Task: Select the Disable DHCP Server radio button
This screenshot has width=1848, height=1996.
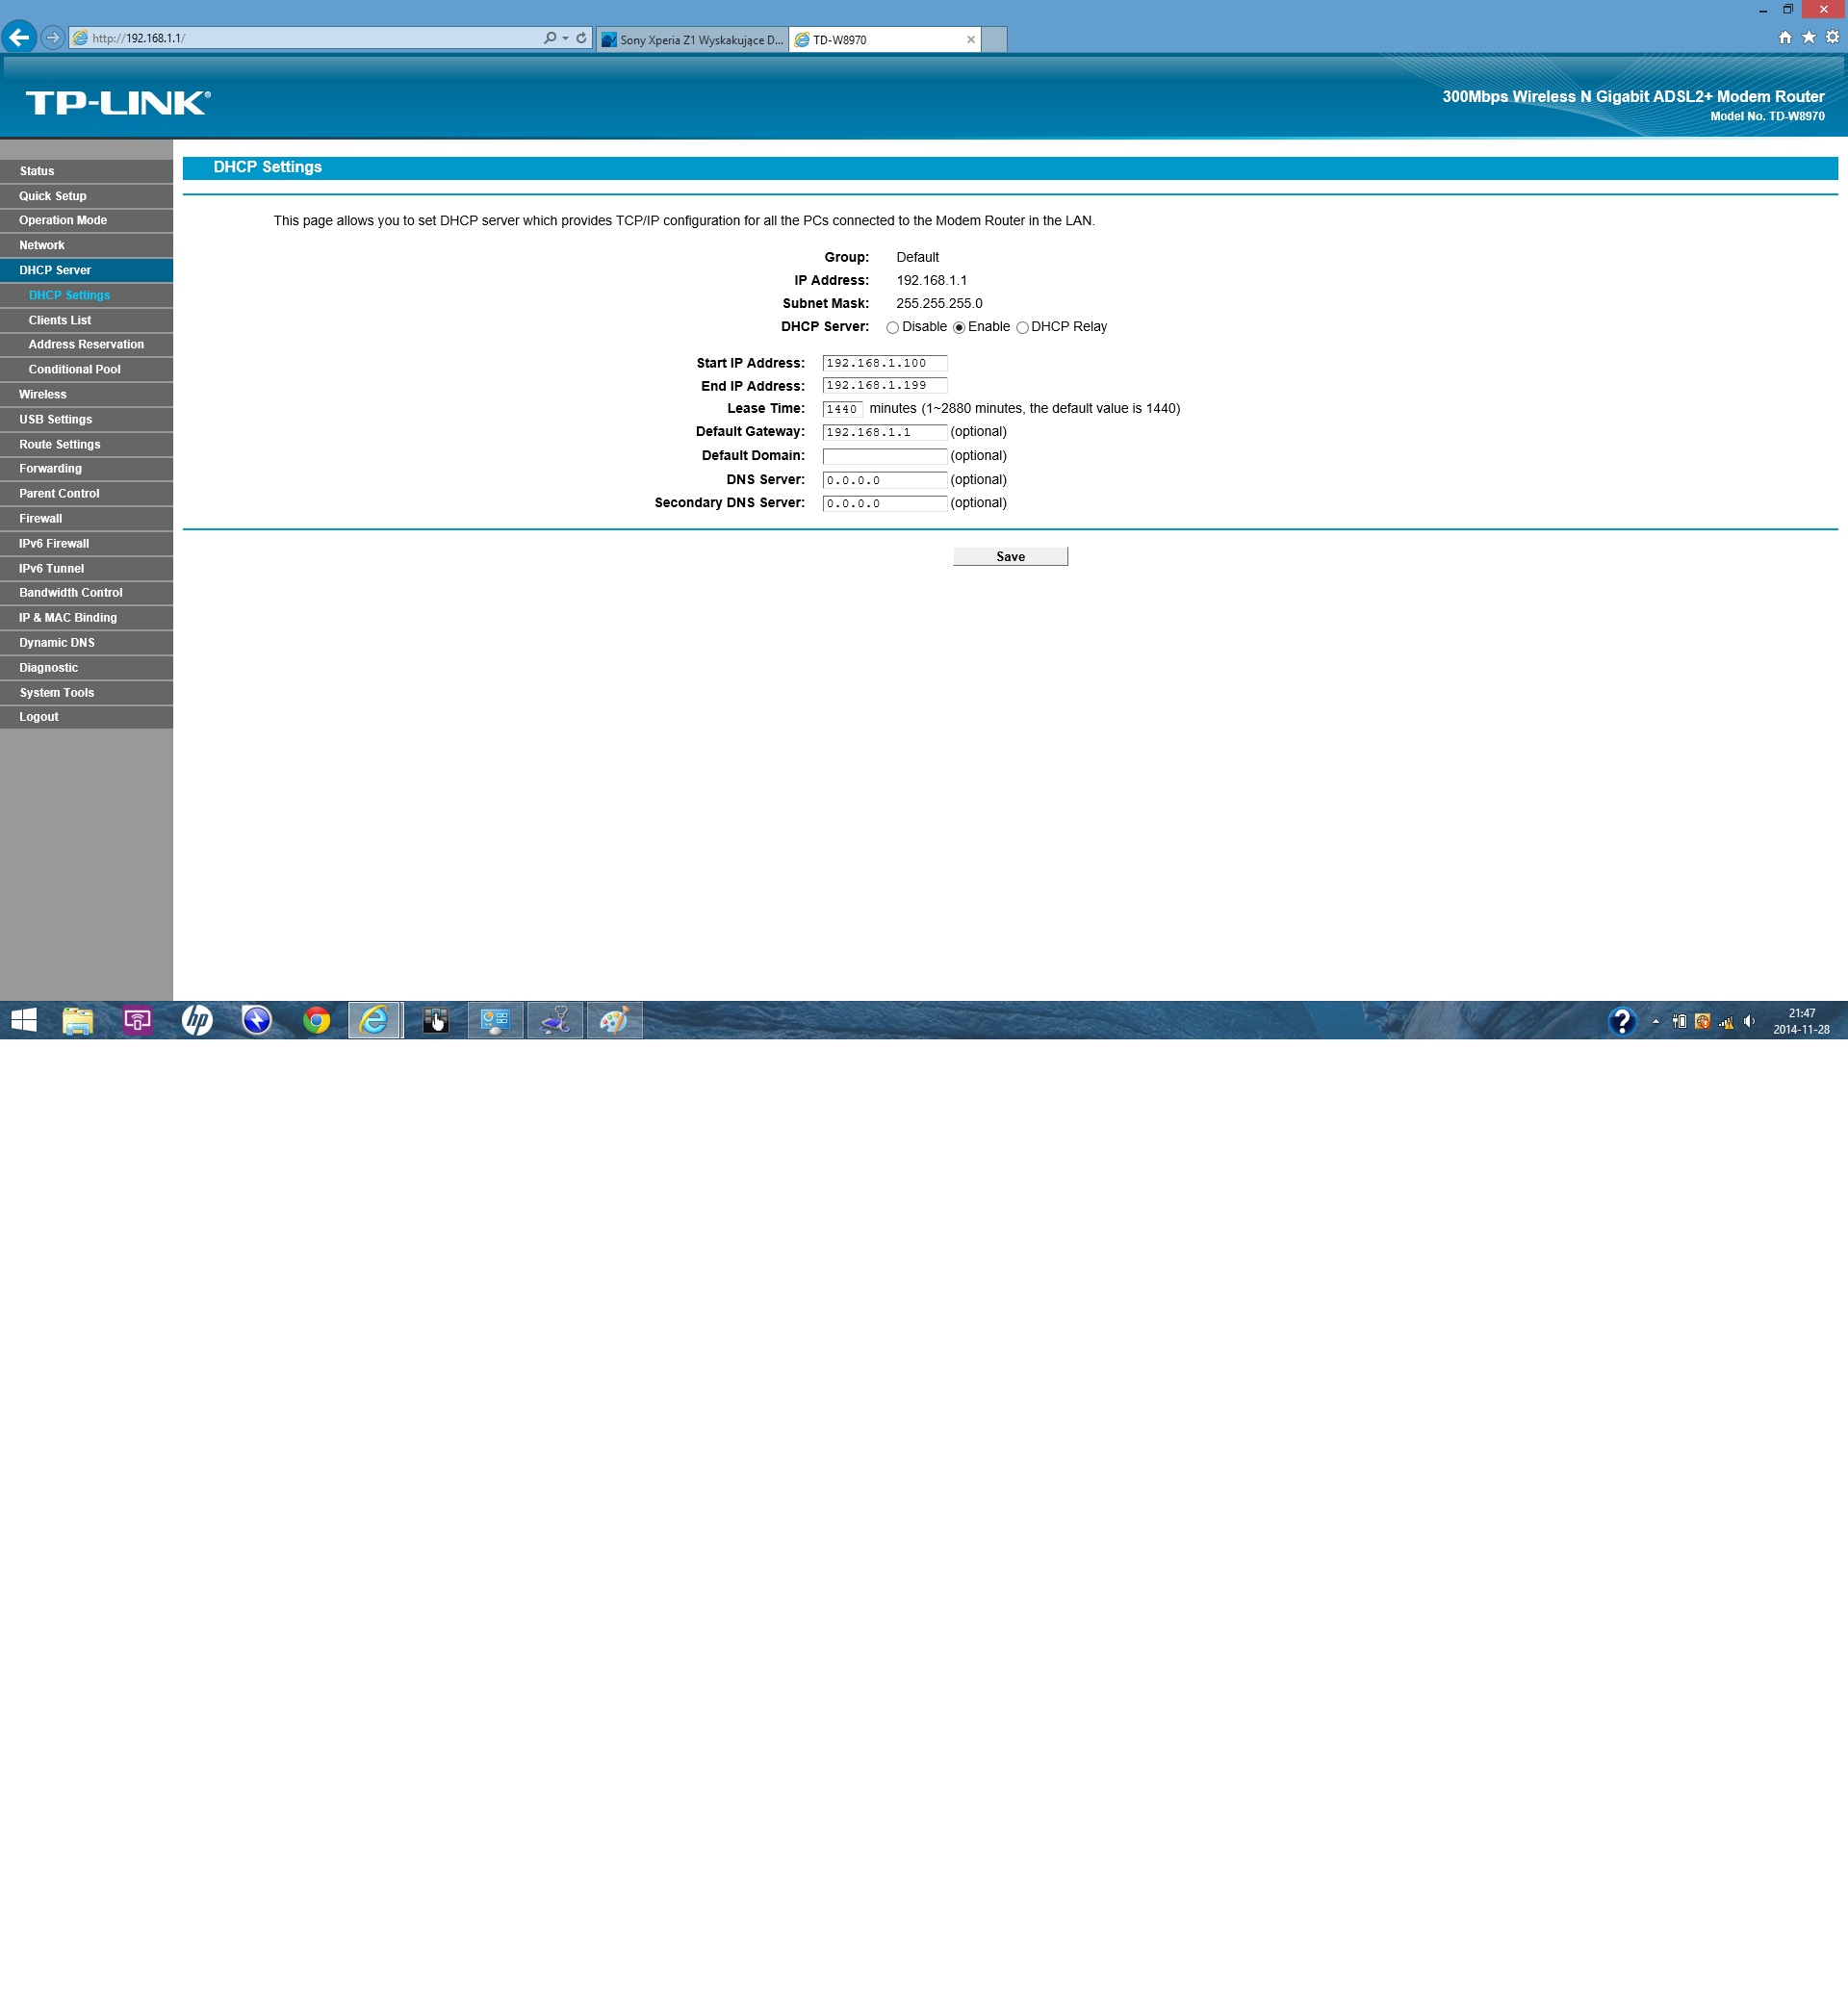Action: pyautogui.click(x=892, y=328)
